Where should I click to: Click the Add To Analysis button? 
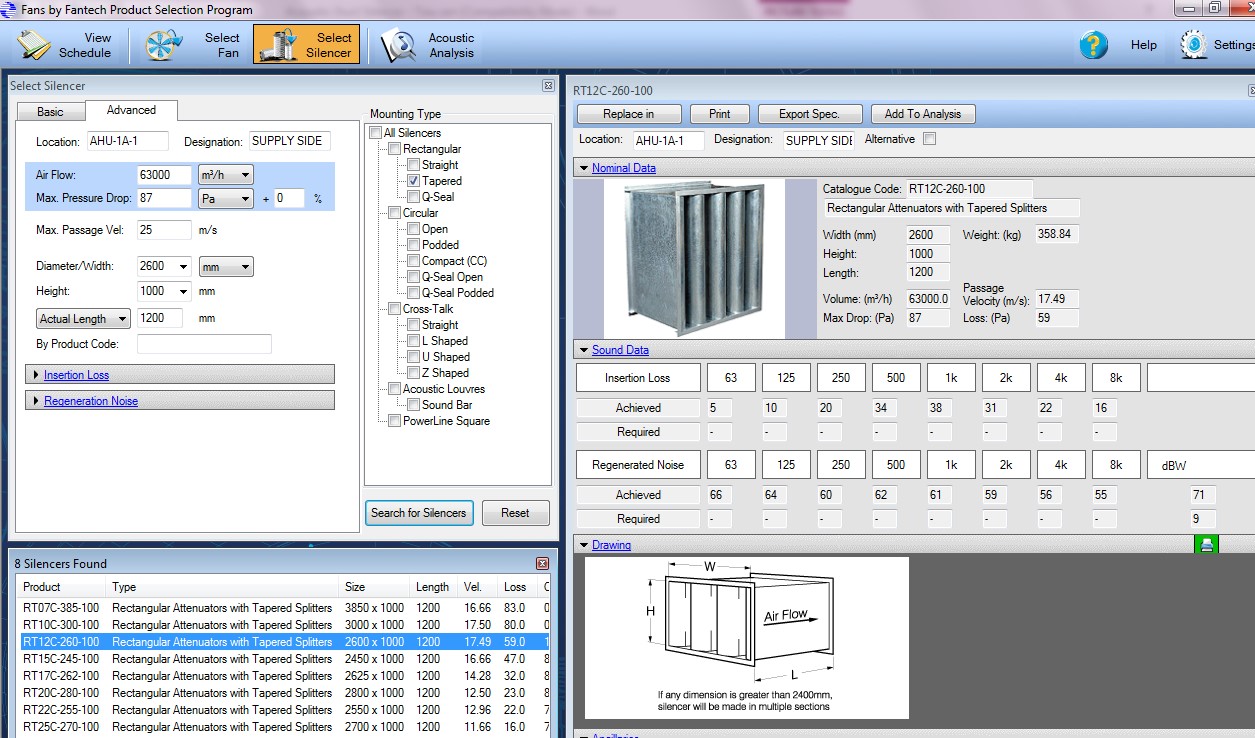pyautogui.click(x=922, y=114)
